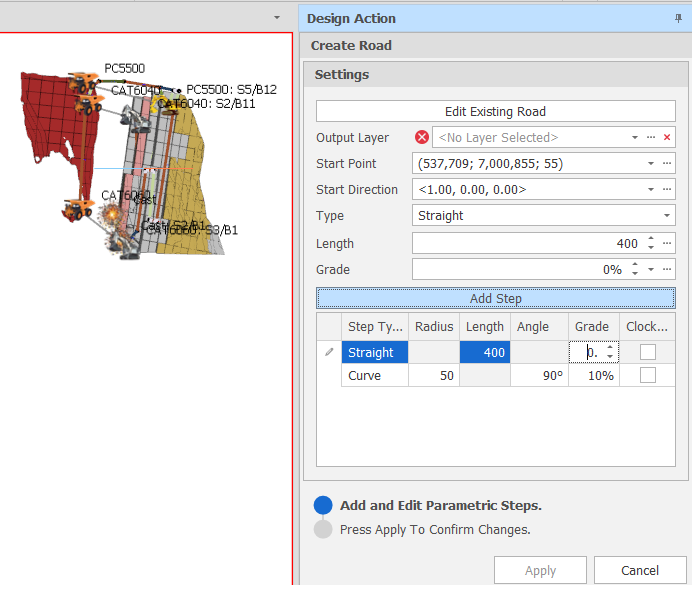Click the Step Type column header
Image resolution: width=692 pixels, height=590 pixels.
pos(375,327)
